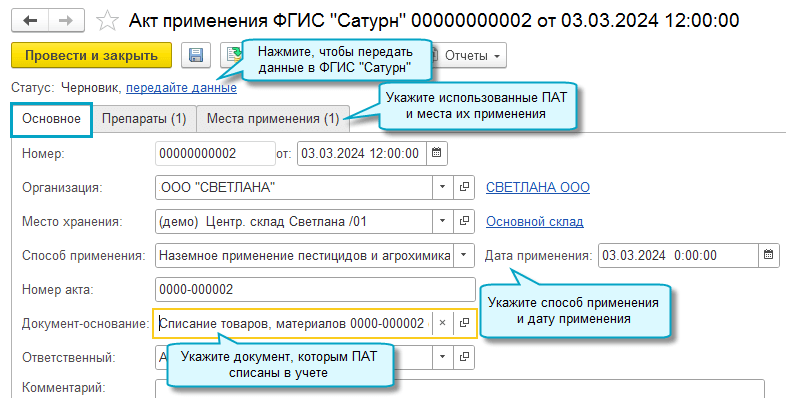The width and height of the screenshot is (786, 398).
Task: Follow the Основной склад link
Action: point(535,222)
